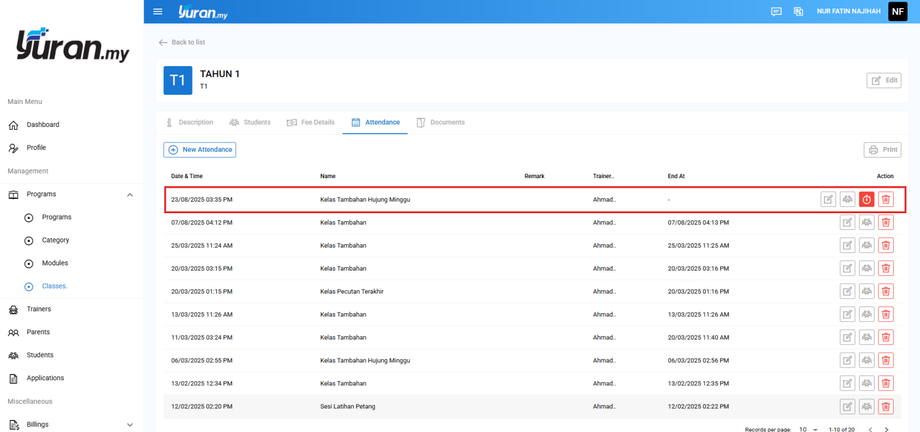Delete the 23/08/2025 attendance record
The image size is (920, 432).
click(885, 199)
